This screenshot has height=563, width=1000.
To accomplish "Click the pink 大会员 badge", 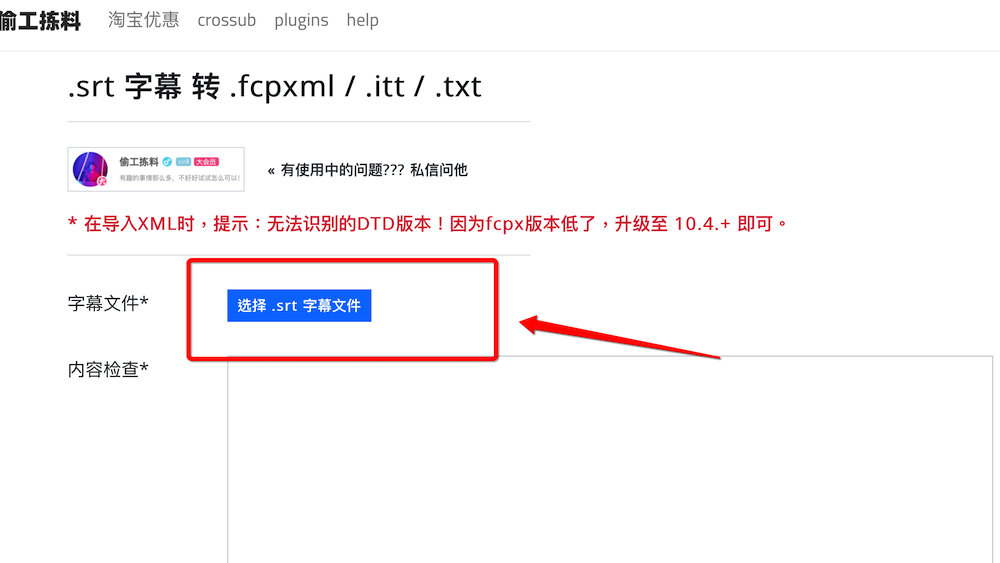I will click(206, 162).
